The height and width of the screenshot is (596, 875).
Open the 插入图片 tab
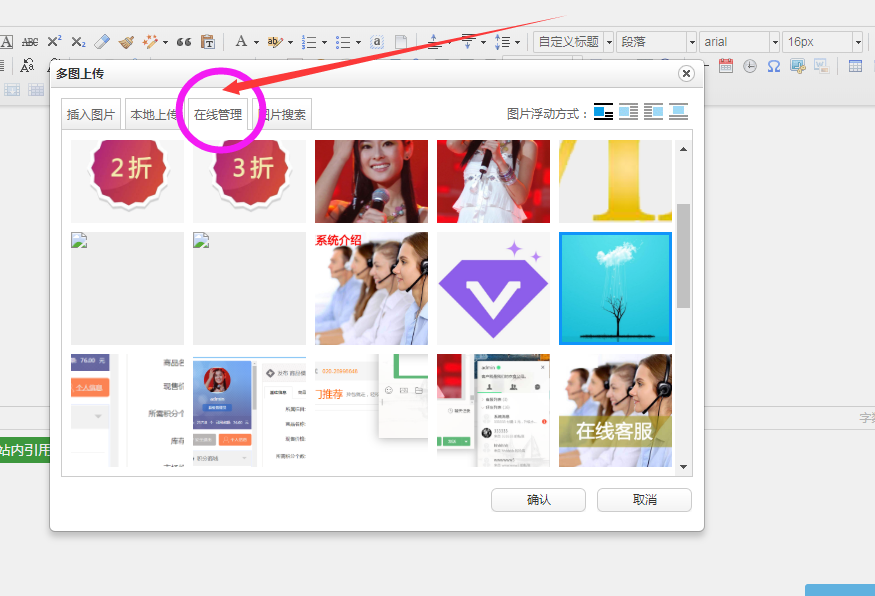tap(91, 114)
